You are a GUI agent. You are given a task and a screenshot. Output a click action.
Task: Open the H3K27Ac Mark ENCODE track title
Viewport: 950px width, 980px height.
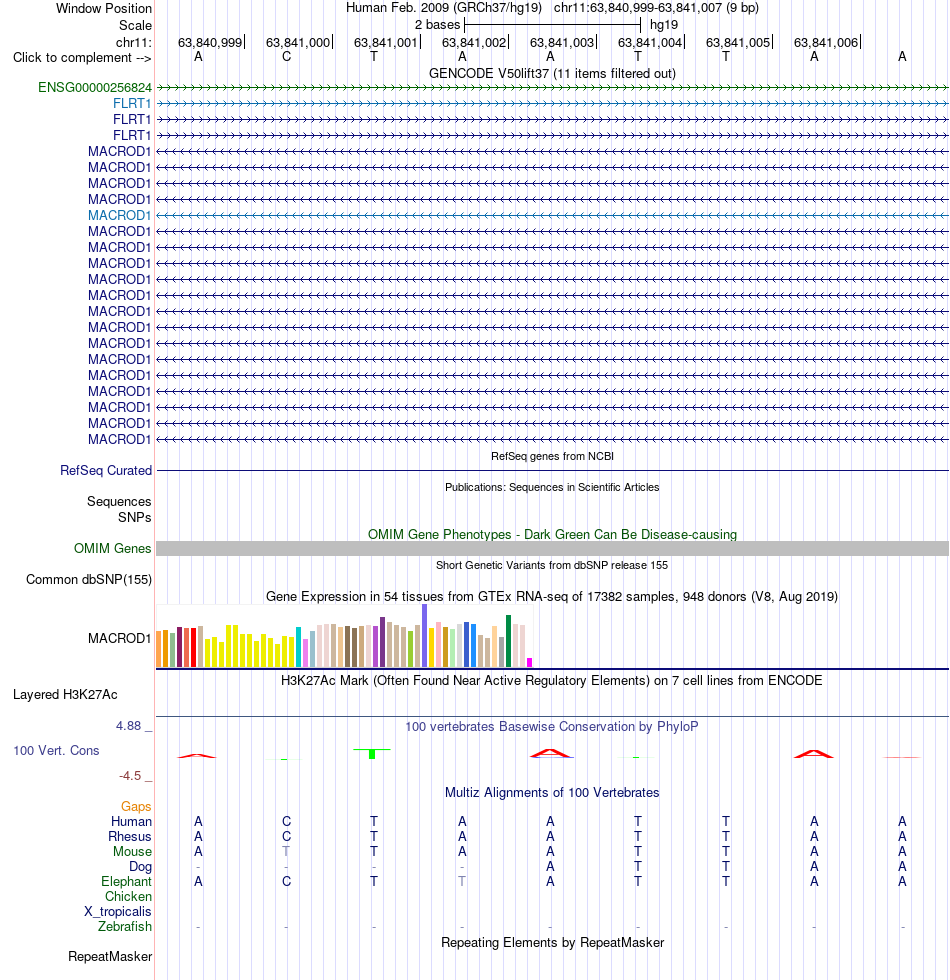coord(552,681)
